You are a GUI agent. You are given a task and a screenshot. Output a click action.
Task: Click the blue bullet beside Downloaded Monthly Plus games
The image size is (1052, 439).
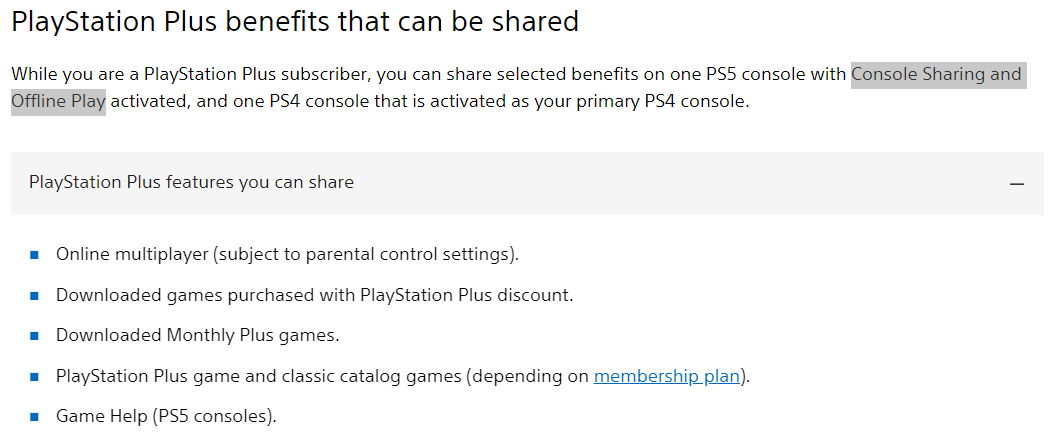click(34, 336)
